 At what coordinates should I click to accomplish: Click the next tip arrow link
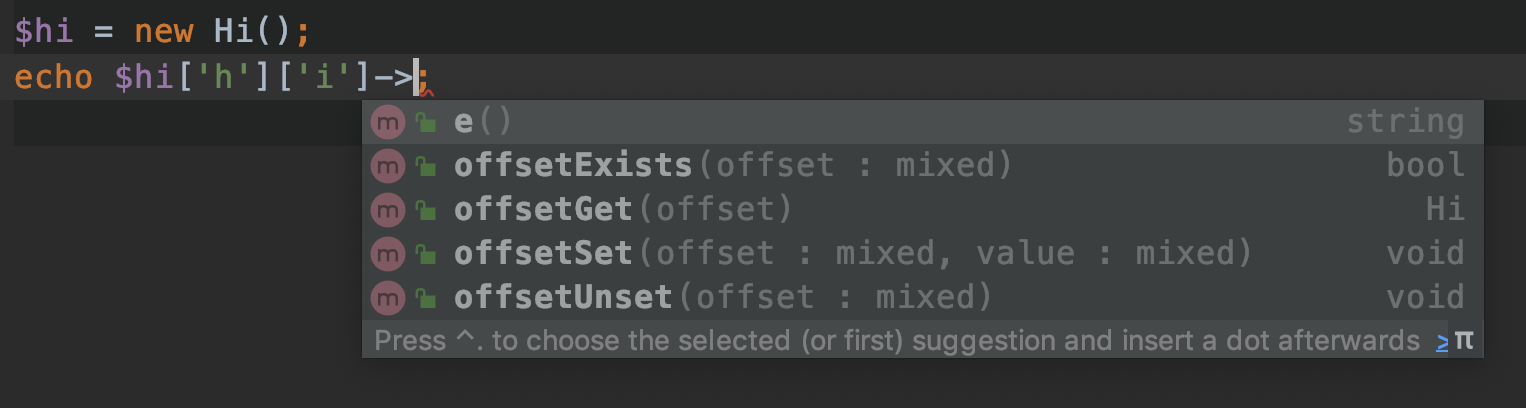click(1442, 341)
